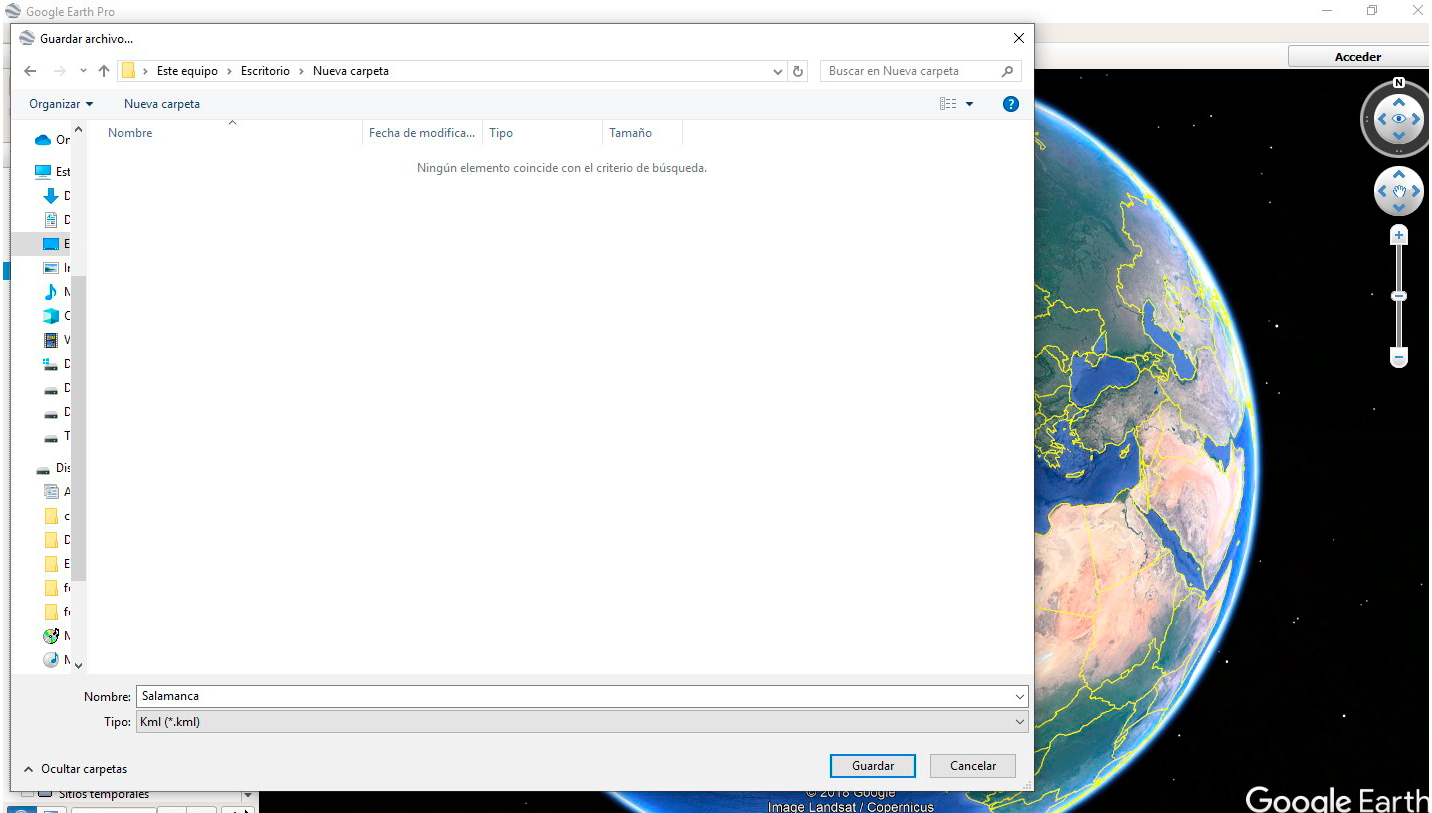Open the Documentos page icon in sidebar

coord(51,220)
